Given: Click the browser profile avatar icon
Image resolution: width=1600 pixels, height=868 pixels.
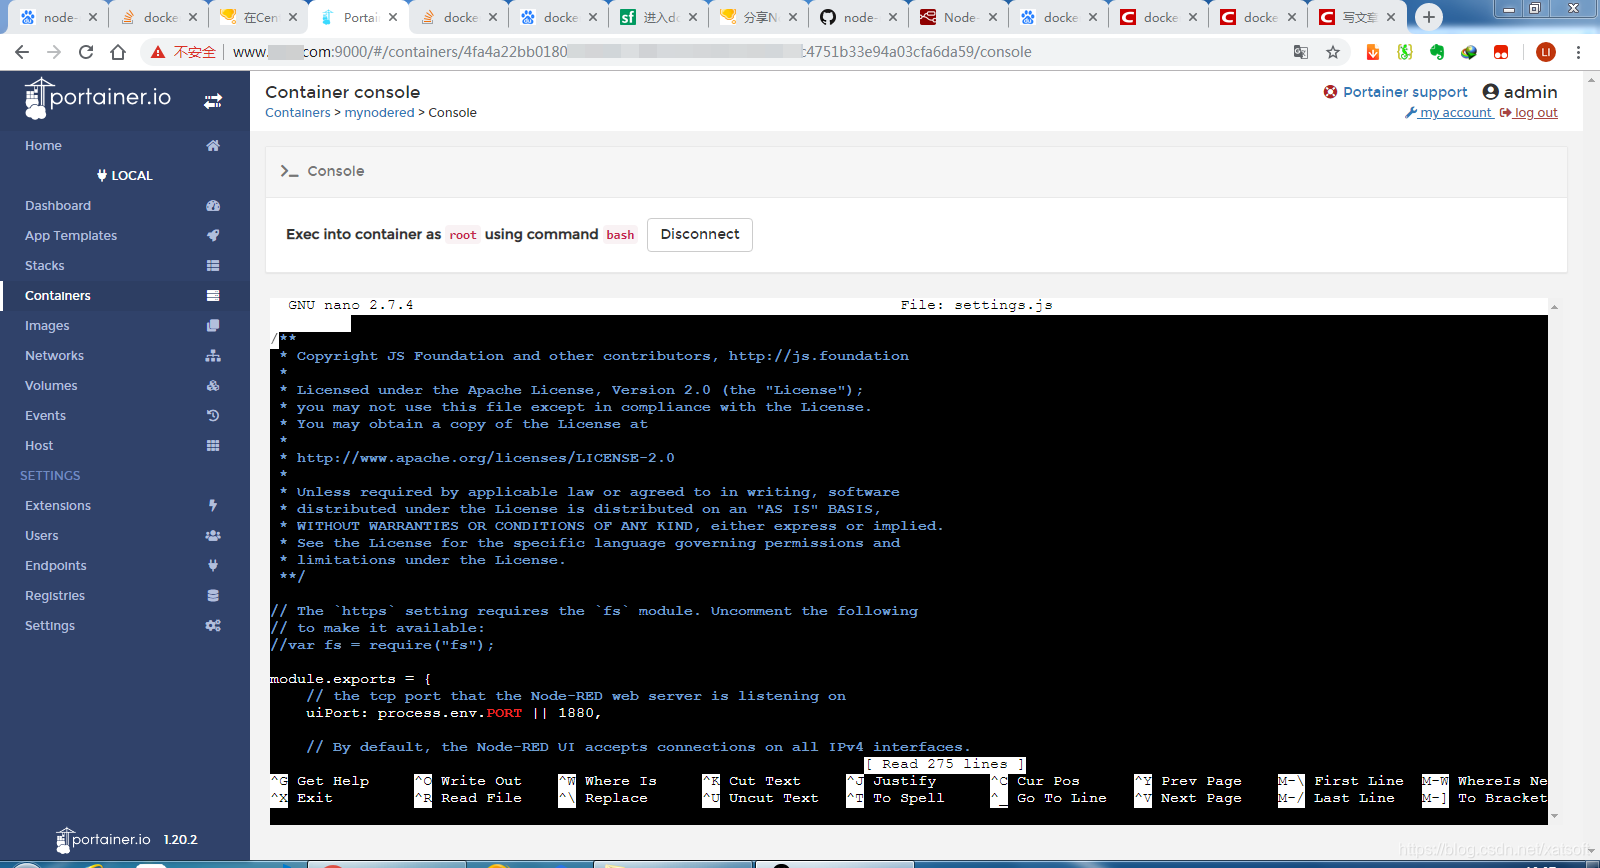Looking at the screenshot, I should 1546,52.
